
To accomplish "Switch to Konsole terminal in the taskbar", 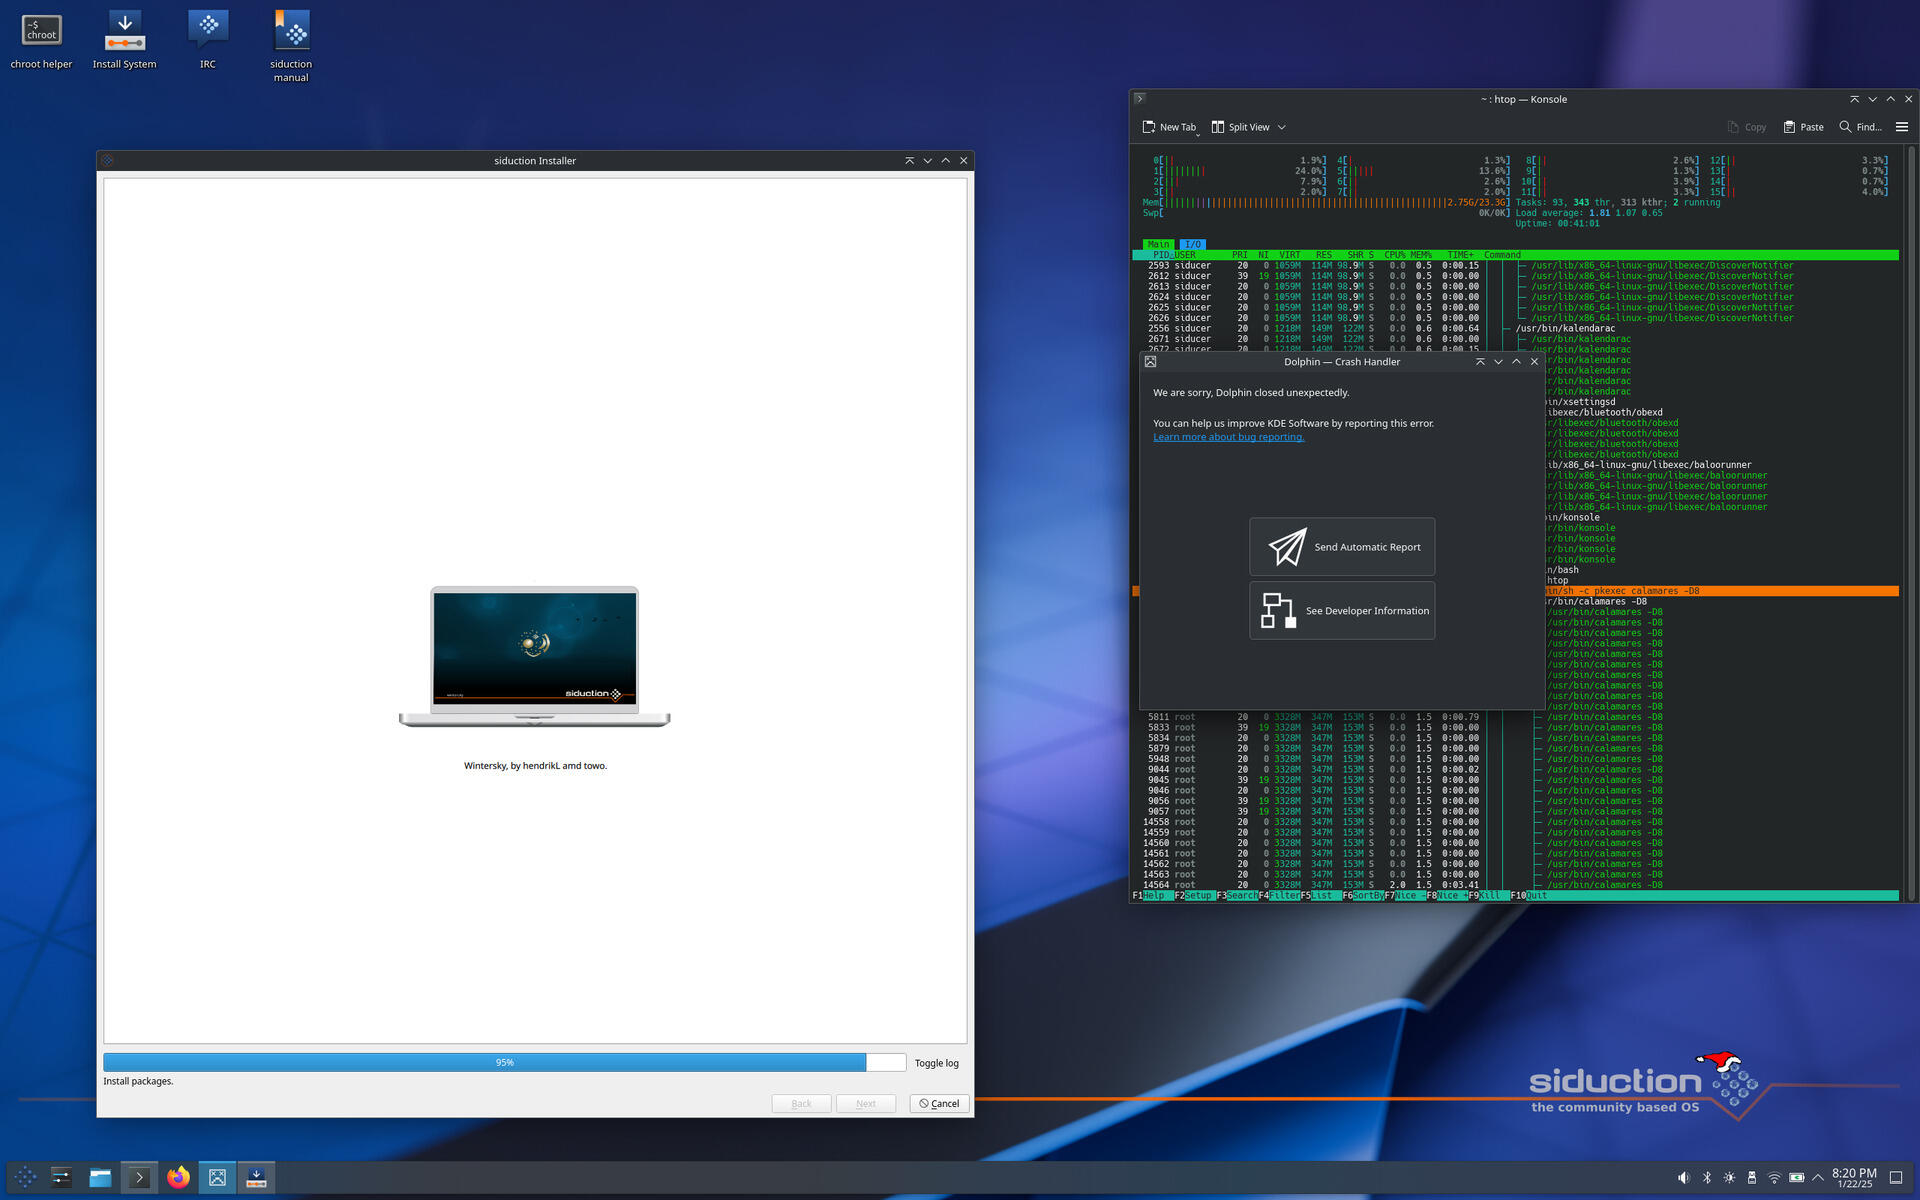I will [139, 1177].
